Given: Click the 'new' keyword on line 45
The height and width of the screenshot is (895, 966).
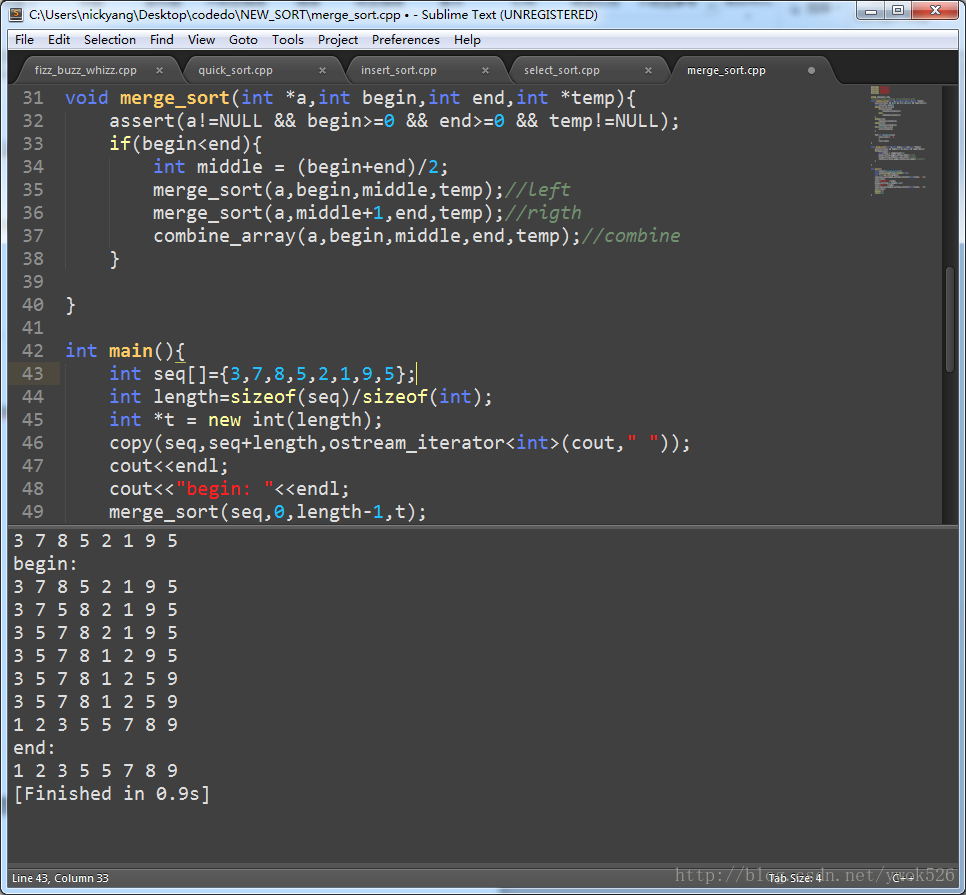Looking at the screenshot, I should click(224, 420).
